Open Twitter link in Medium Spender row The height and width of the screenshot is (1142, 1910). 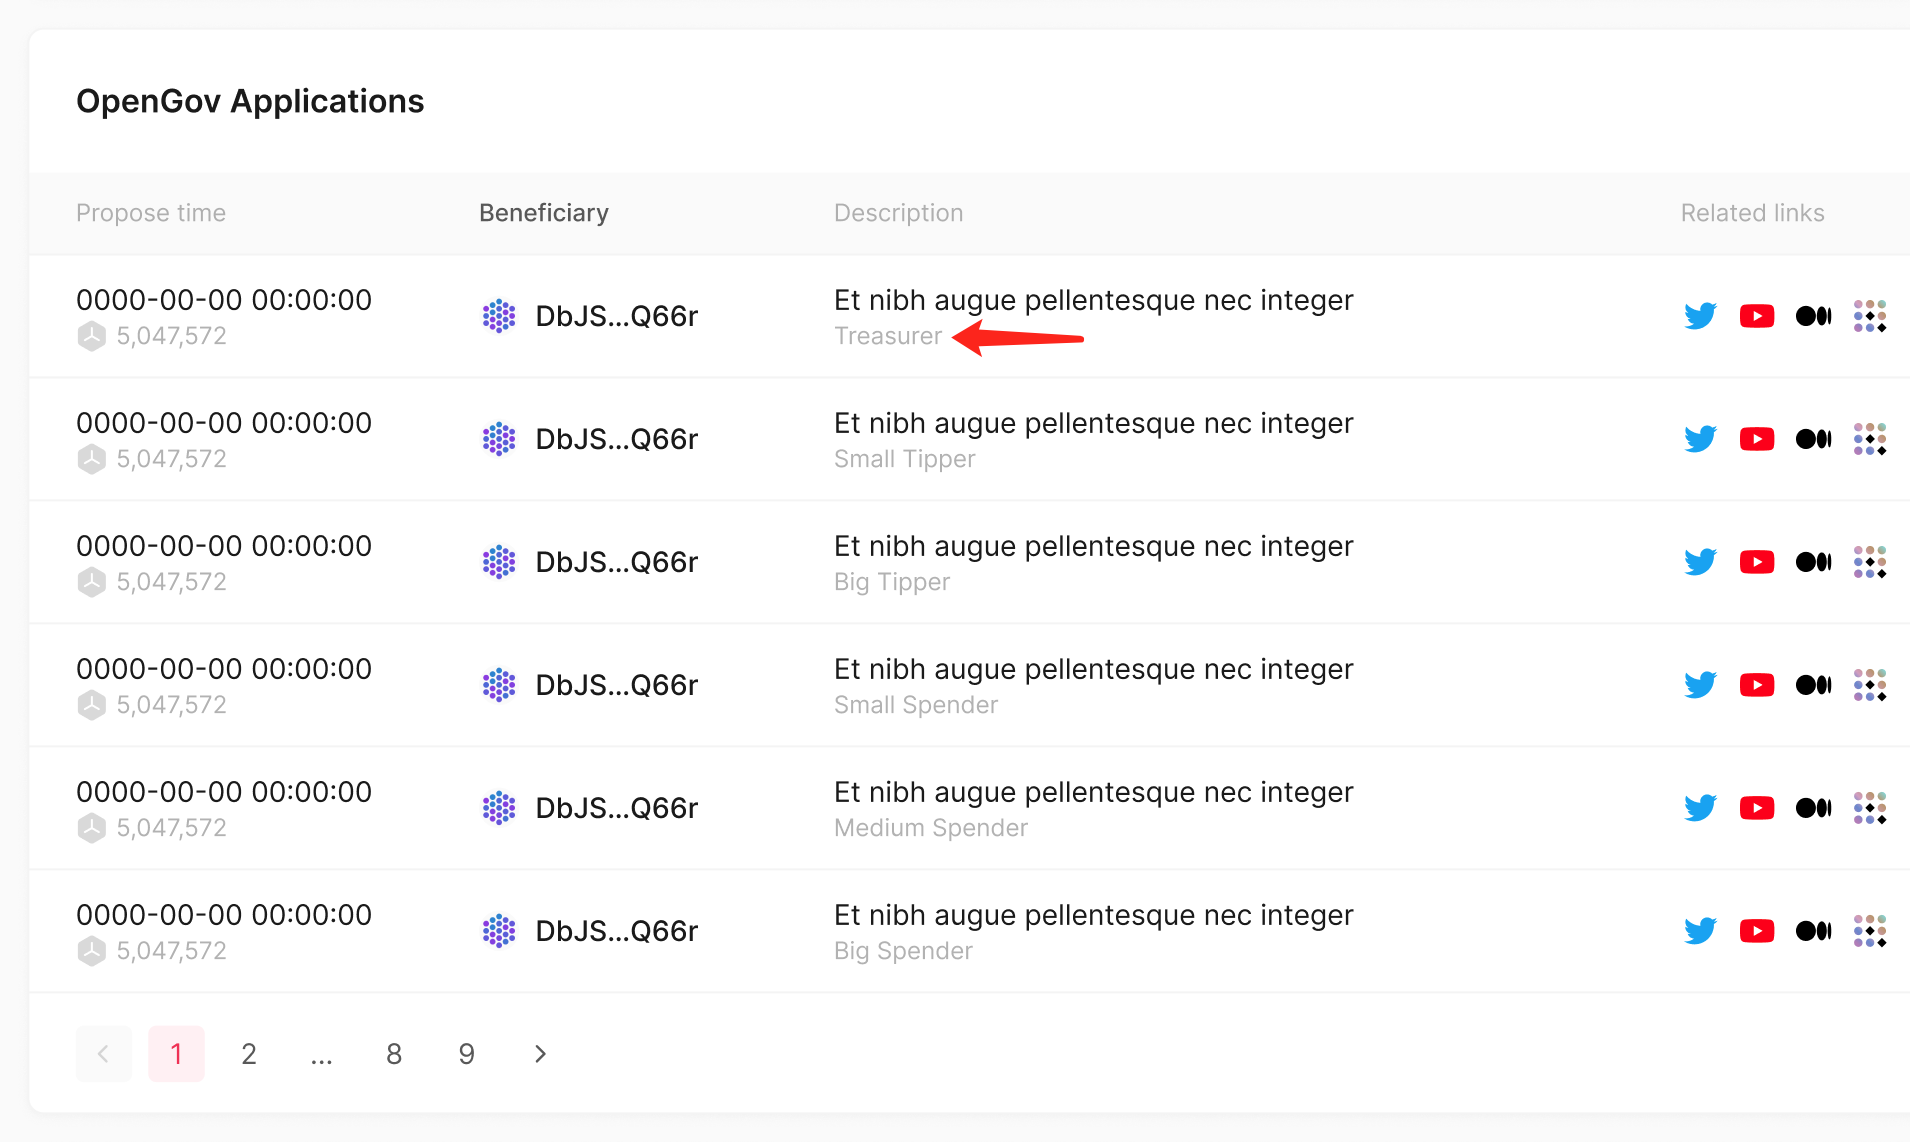tap(1700, 808)
